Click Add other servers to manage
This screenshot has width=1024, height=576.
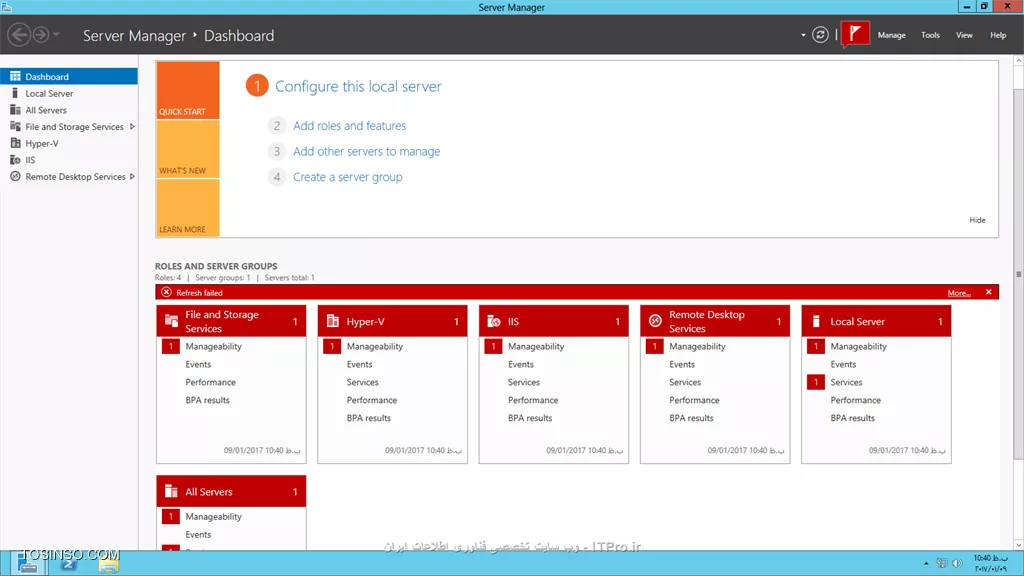366,151
